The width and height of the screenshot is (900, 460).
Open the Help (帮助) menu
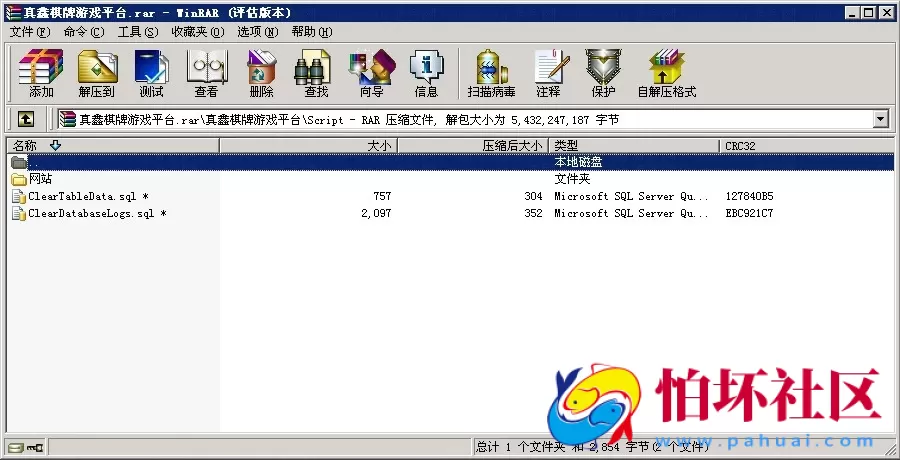point(312,32)
